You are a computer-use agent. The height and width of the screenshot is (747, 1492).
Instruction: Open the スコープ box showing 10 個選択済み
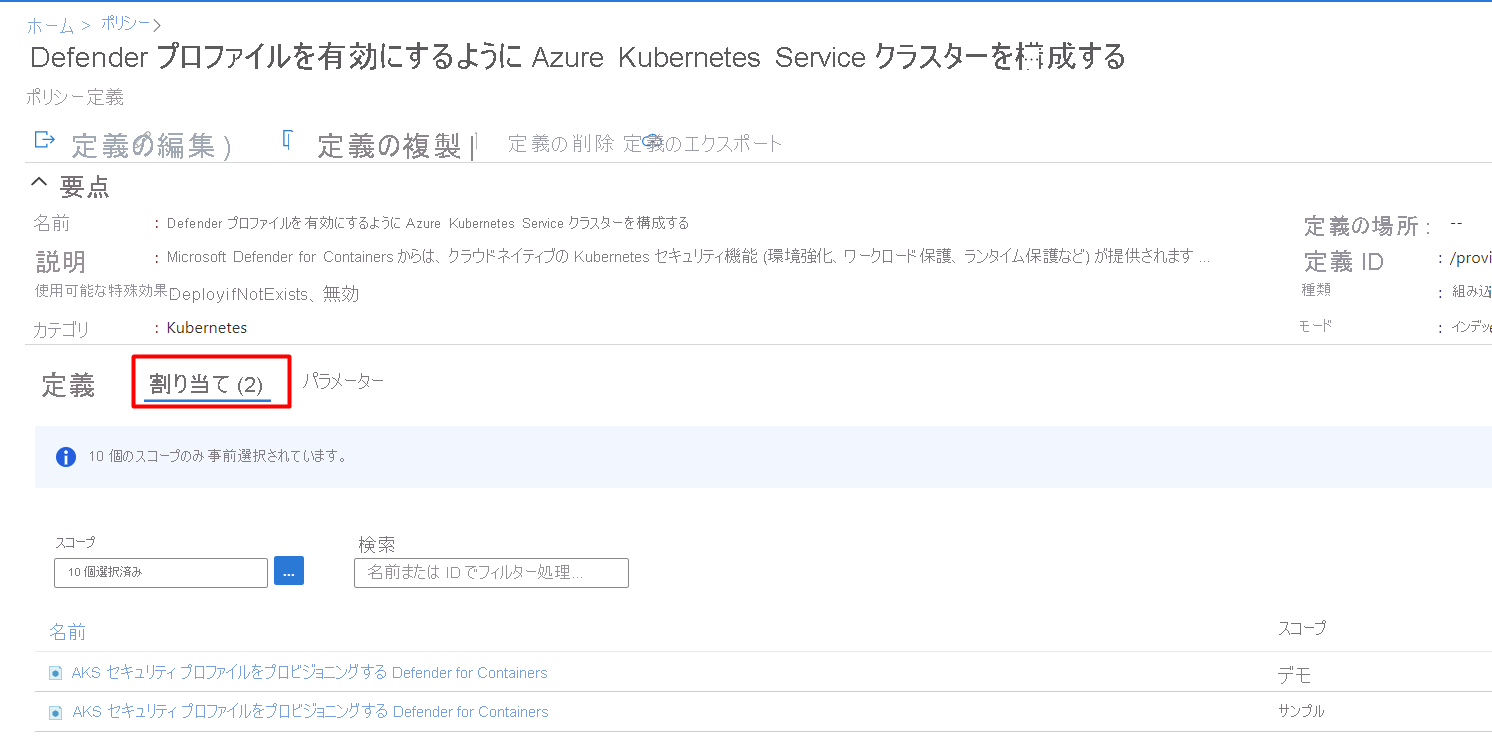161,573
